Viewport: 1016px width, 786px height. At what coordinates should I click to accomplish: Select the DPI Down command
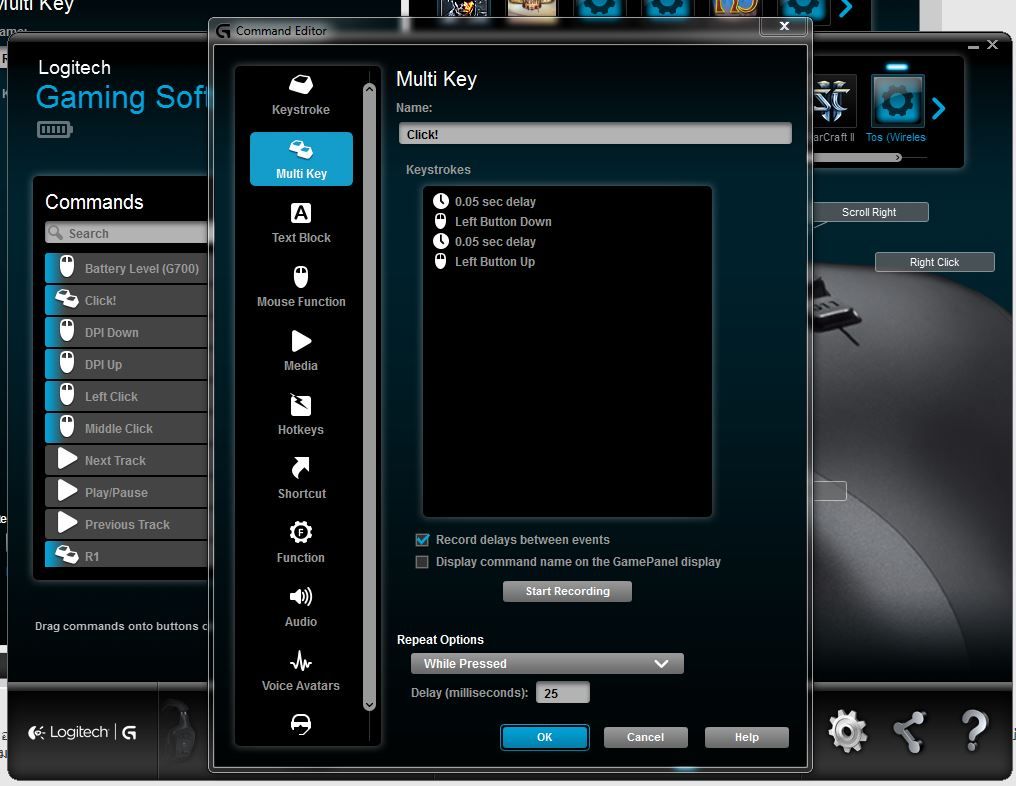(x=126, y=332)
